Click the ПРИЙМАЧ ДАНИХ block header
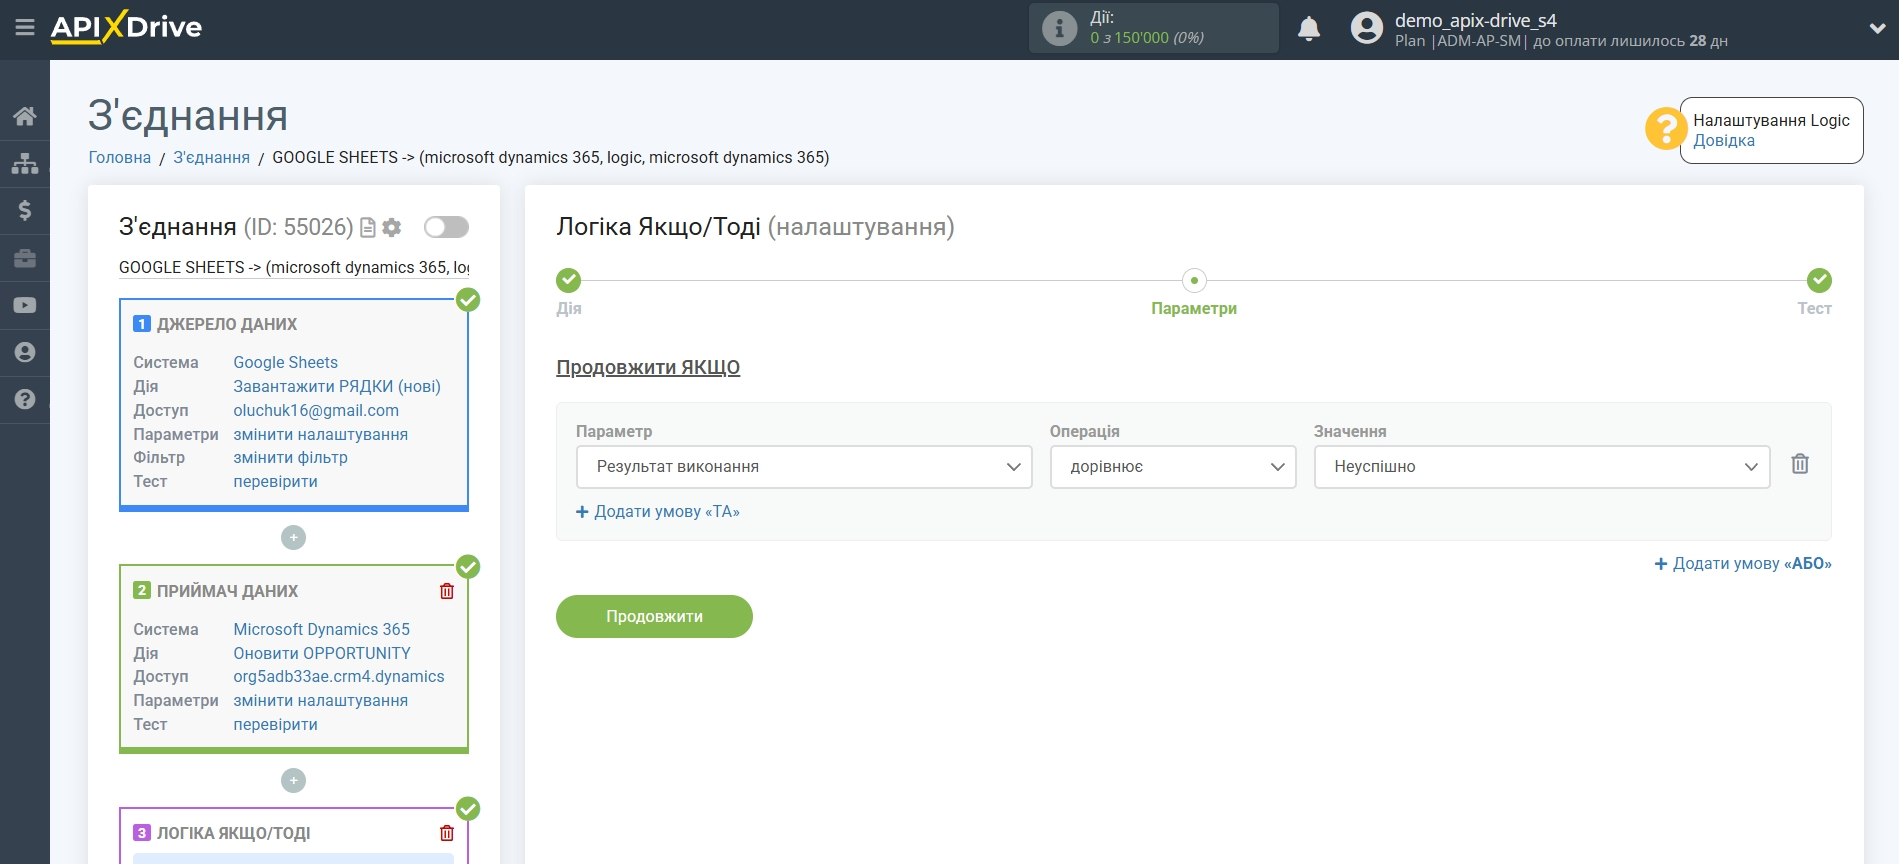This screenshot has height=864, width=1899. click(227, 592)
